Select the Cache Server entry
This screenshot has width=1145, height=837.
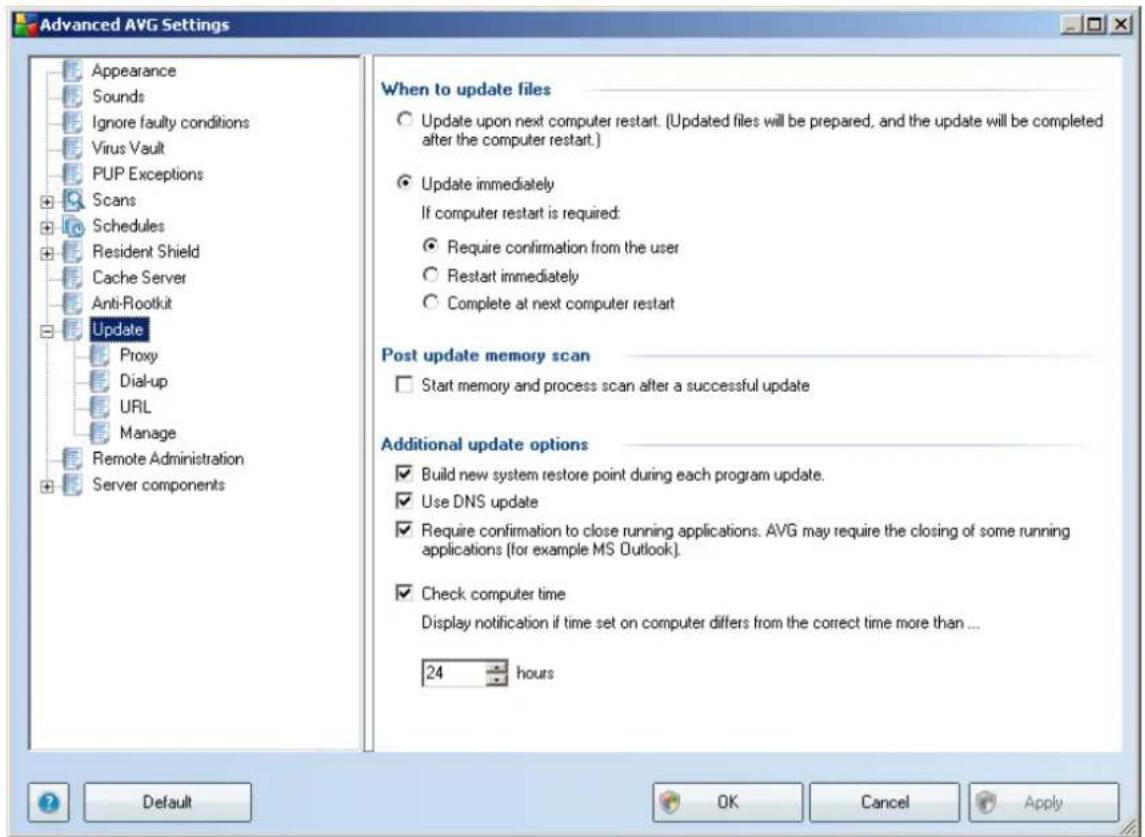click(139, 278)
